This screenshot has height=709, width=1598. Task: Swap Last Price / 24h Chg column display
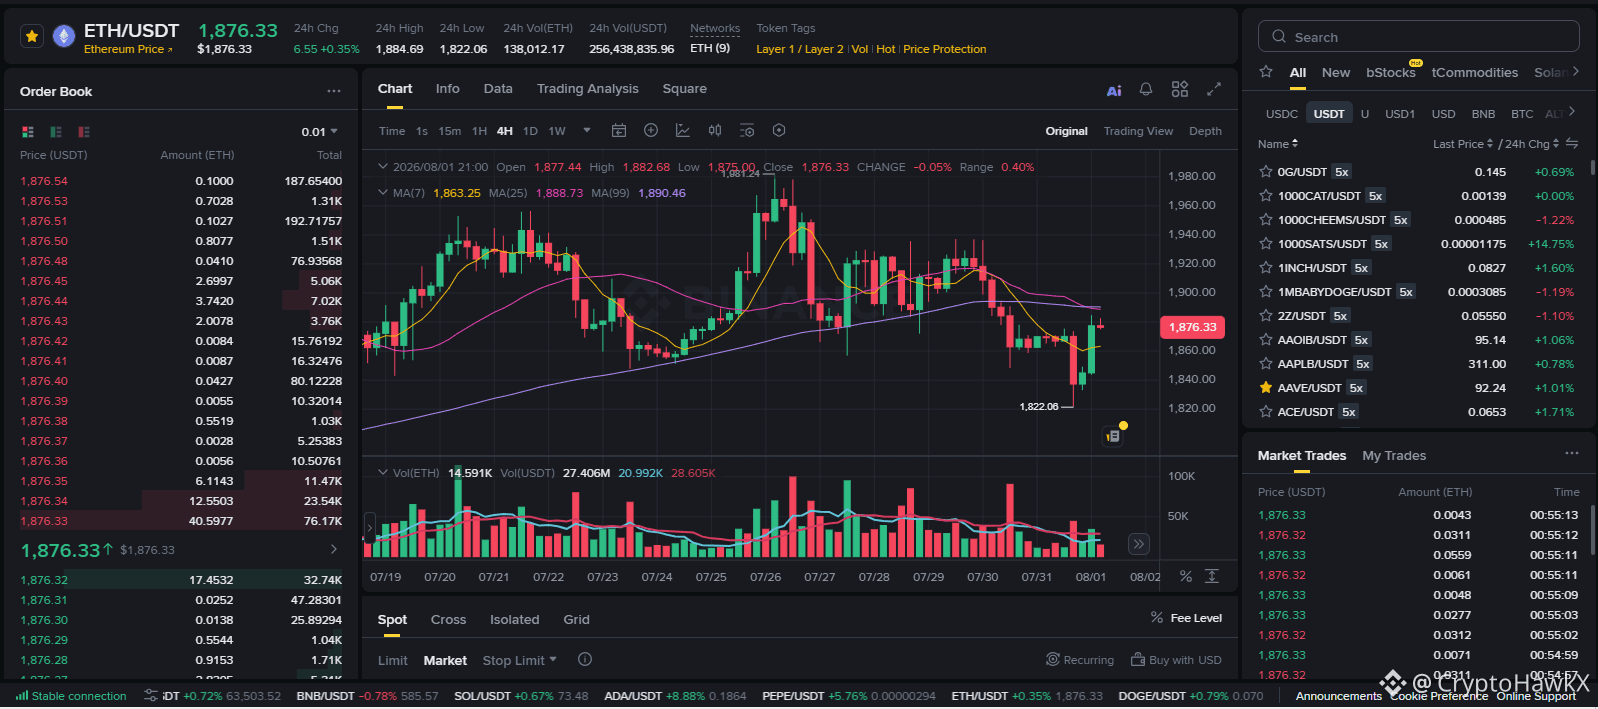pos(1572,144)
